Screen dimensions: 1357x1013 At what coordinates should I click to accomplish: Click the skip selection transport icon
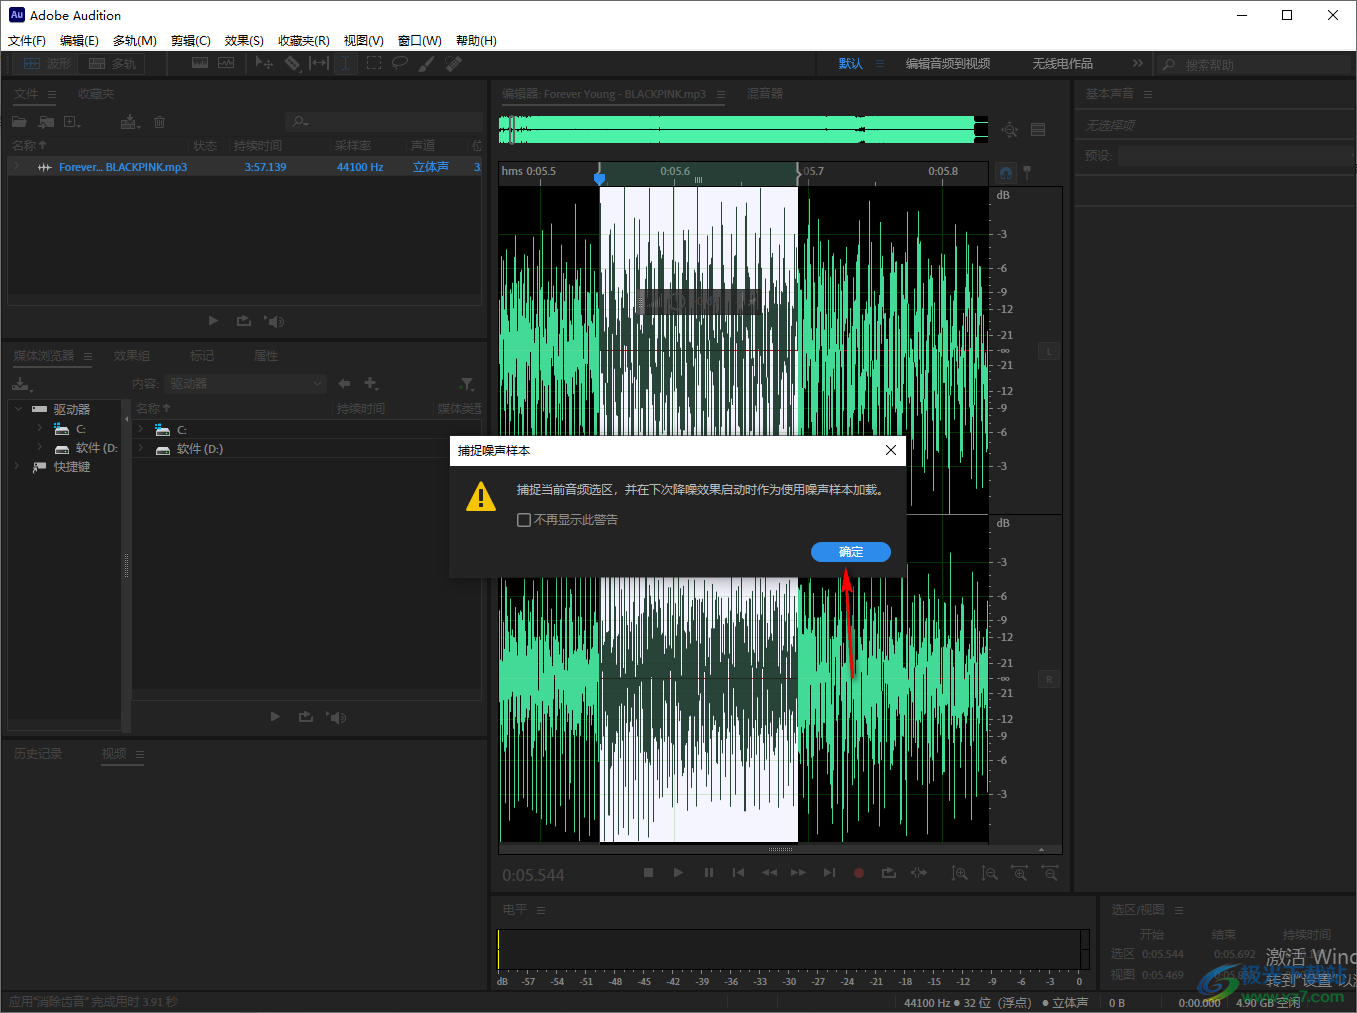919,873
